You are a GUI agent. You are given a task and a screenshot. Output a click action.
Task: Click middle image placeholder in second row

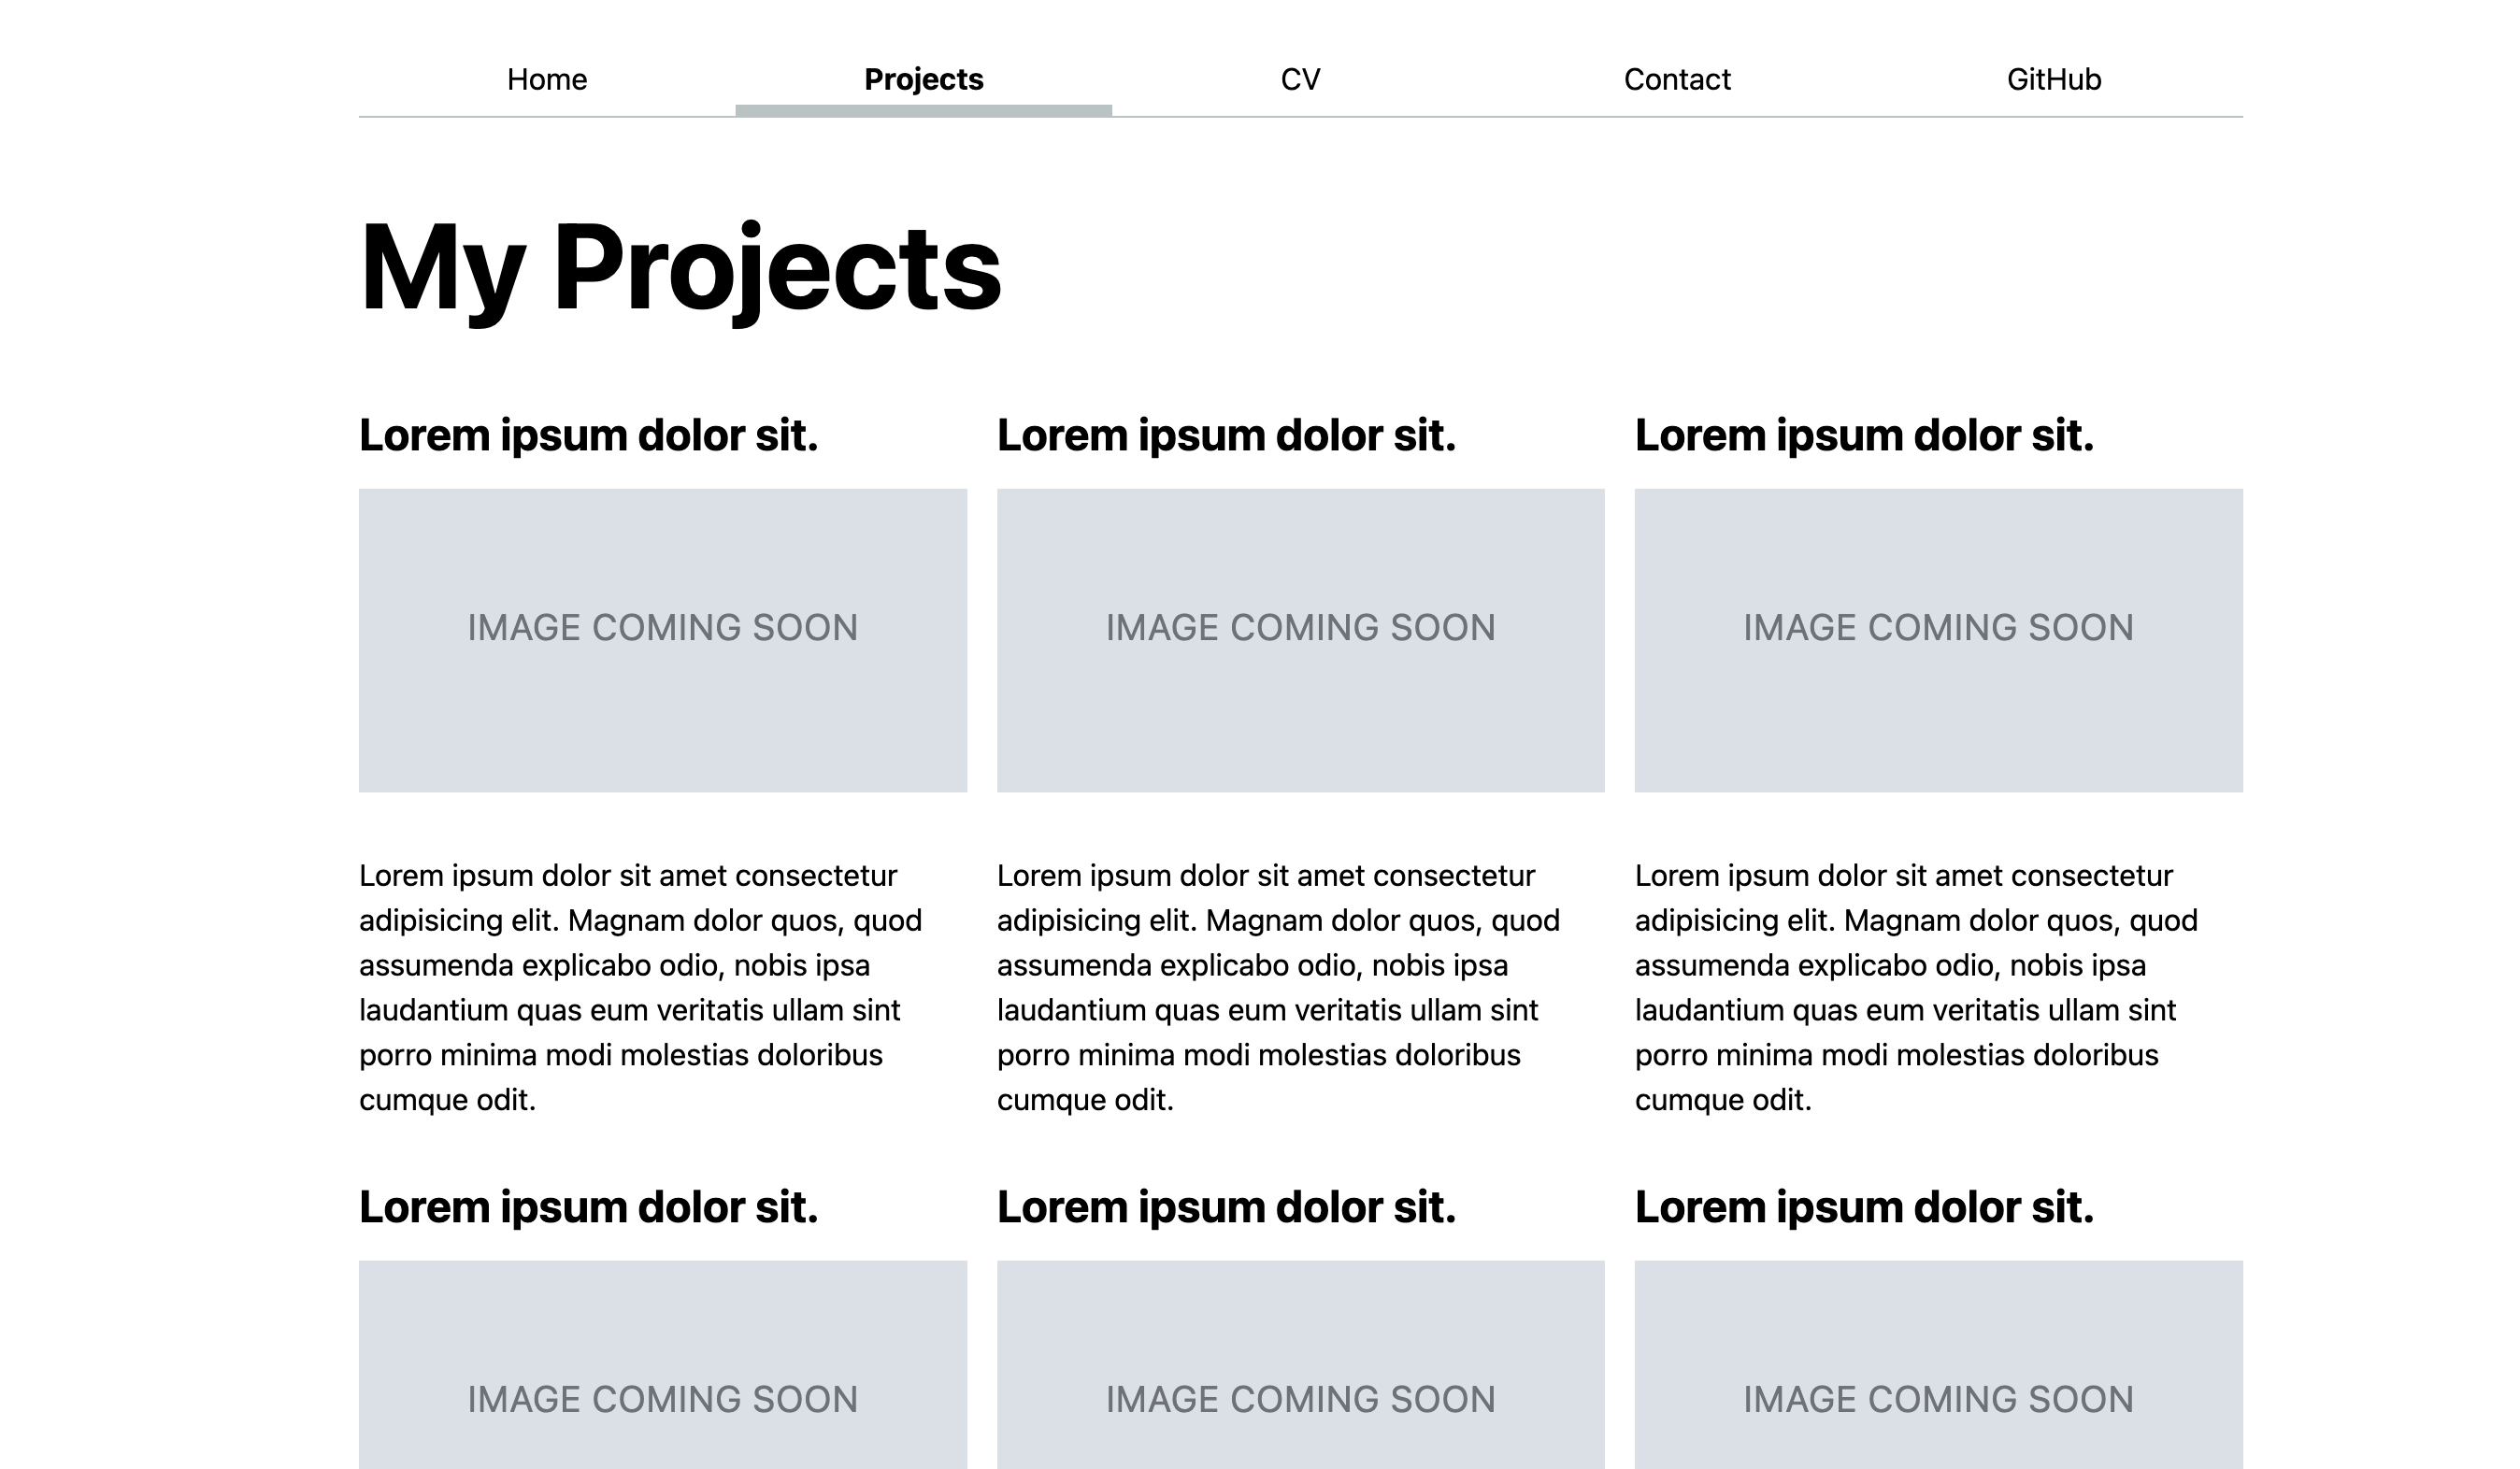pyautogui.click(x=1300, y=1370)
